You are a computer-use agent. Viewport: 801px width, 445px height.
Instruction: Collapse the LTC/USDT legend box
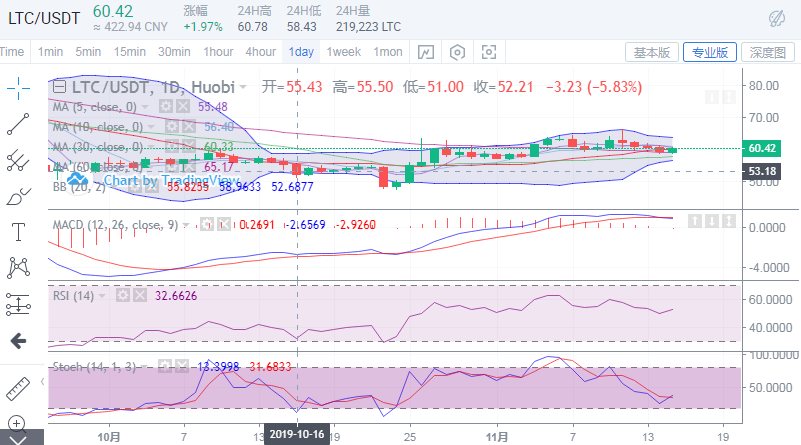tap(59, 87)
